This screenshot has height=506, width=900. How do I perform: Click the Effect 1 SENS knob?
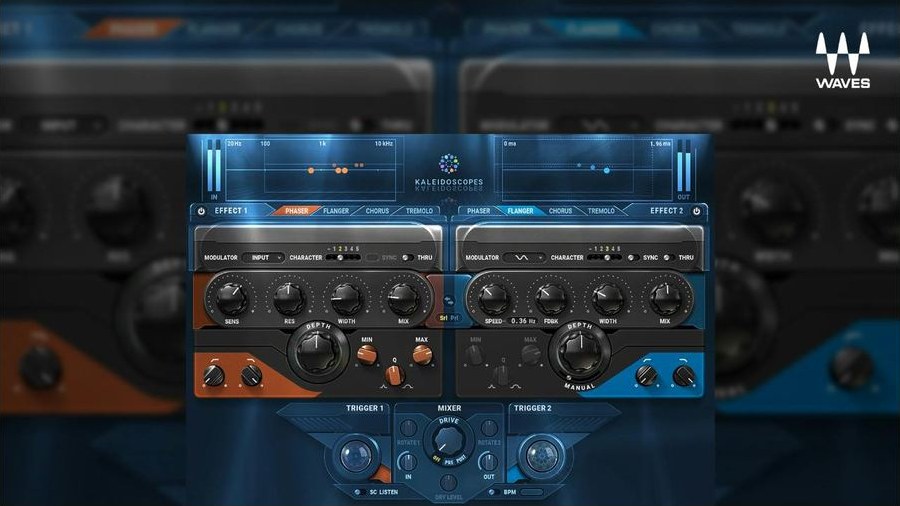click(232, 298)
